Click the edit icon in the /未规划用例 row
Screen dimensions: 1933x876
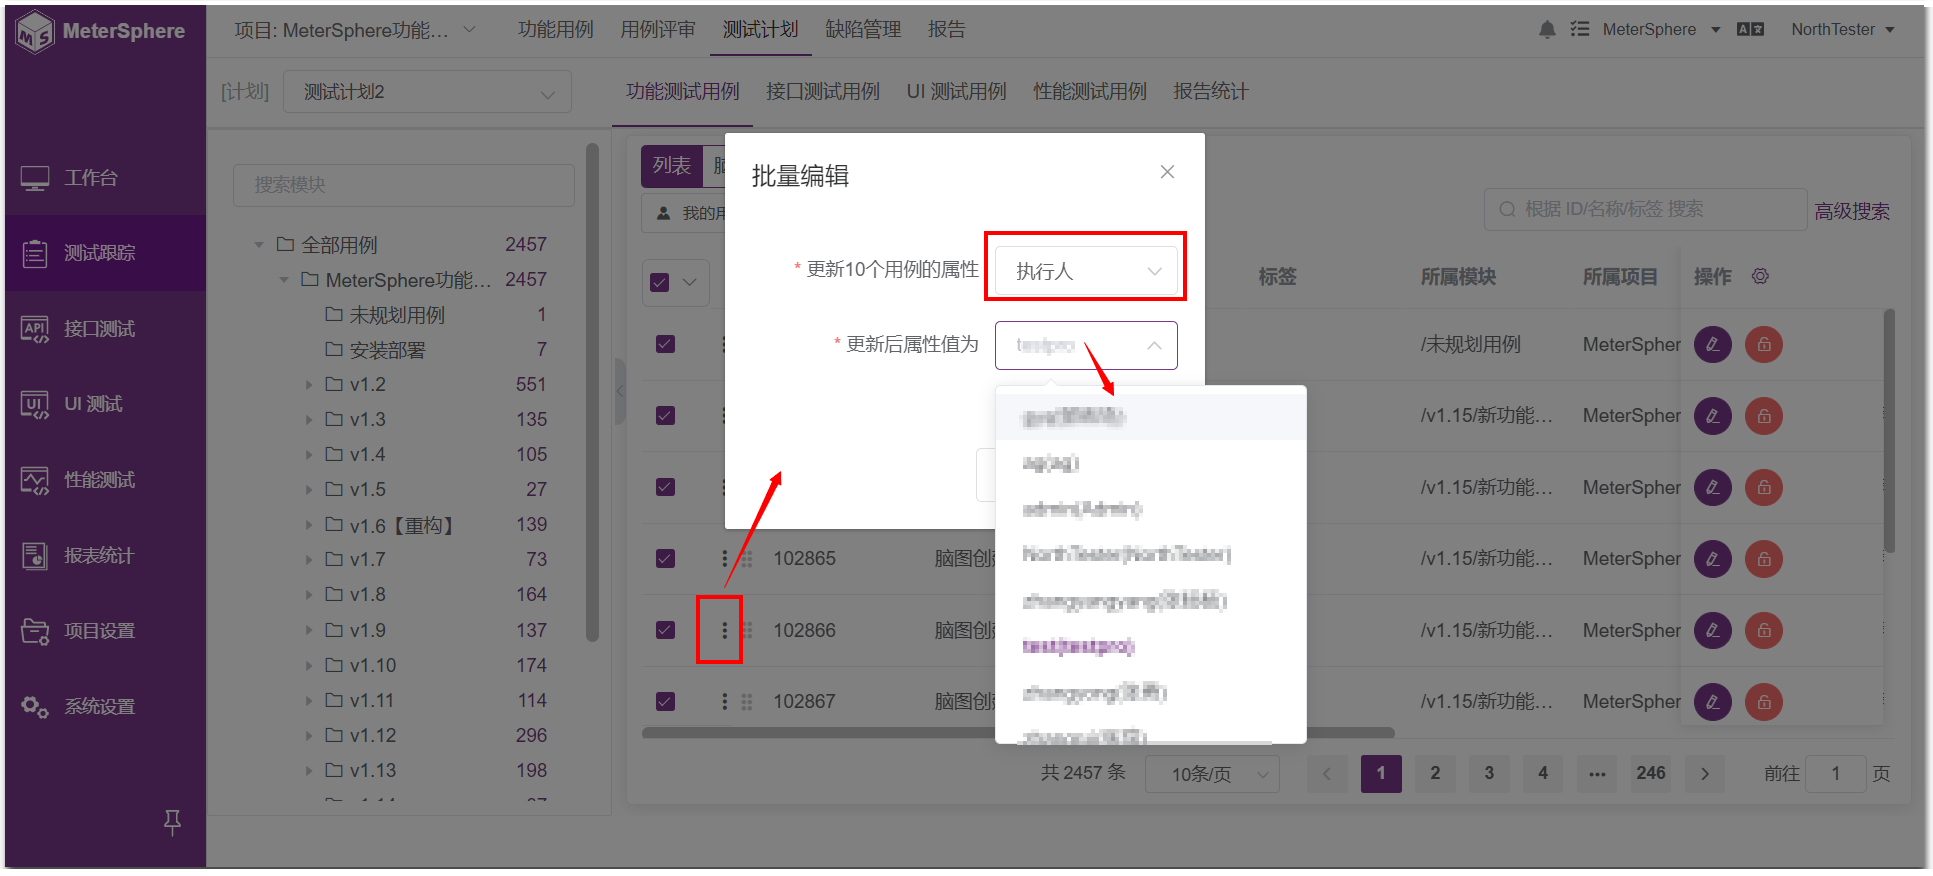(x=1713, y=345)
